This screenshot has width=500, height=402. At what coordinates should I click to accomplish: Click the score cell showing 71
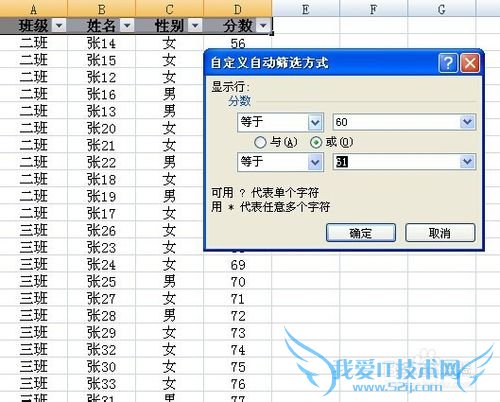(238, 299)
